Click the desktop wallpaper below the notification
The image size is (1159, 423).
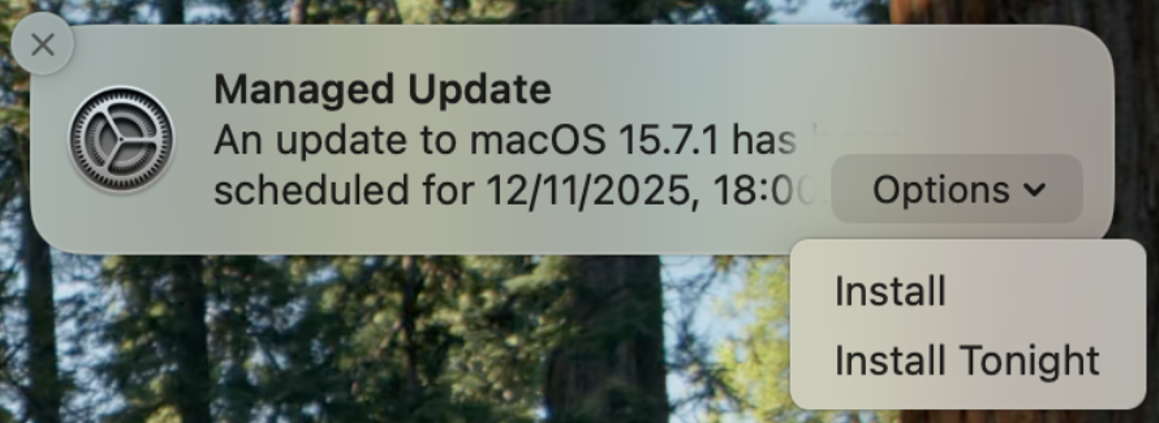pos(400,340)
